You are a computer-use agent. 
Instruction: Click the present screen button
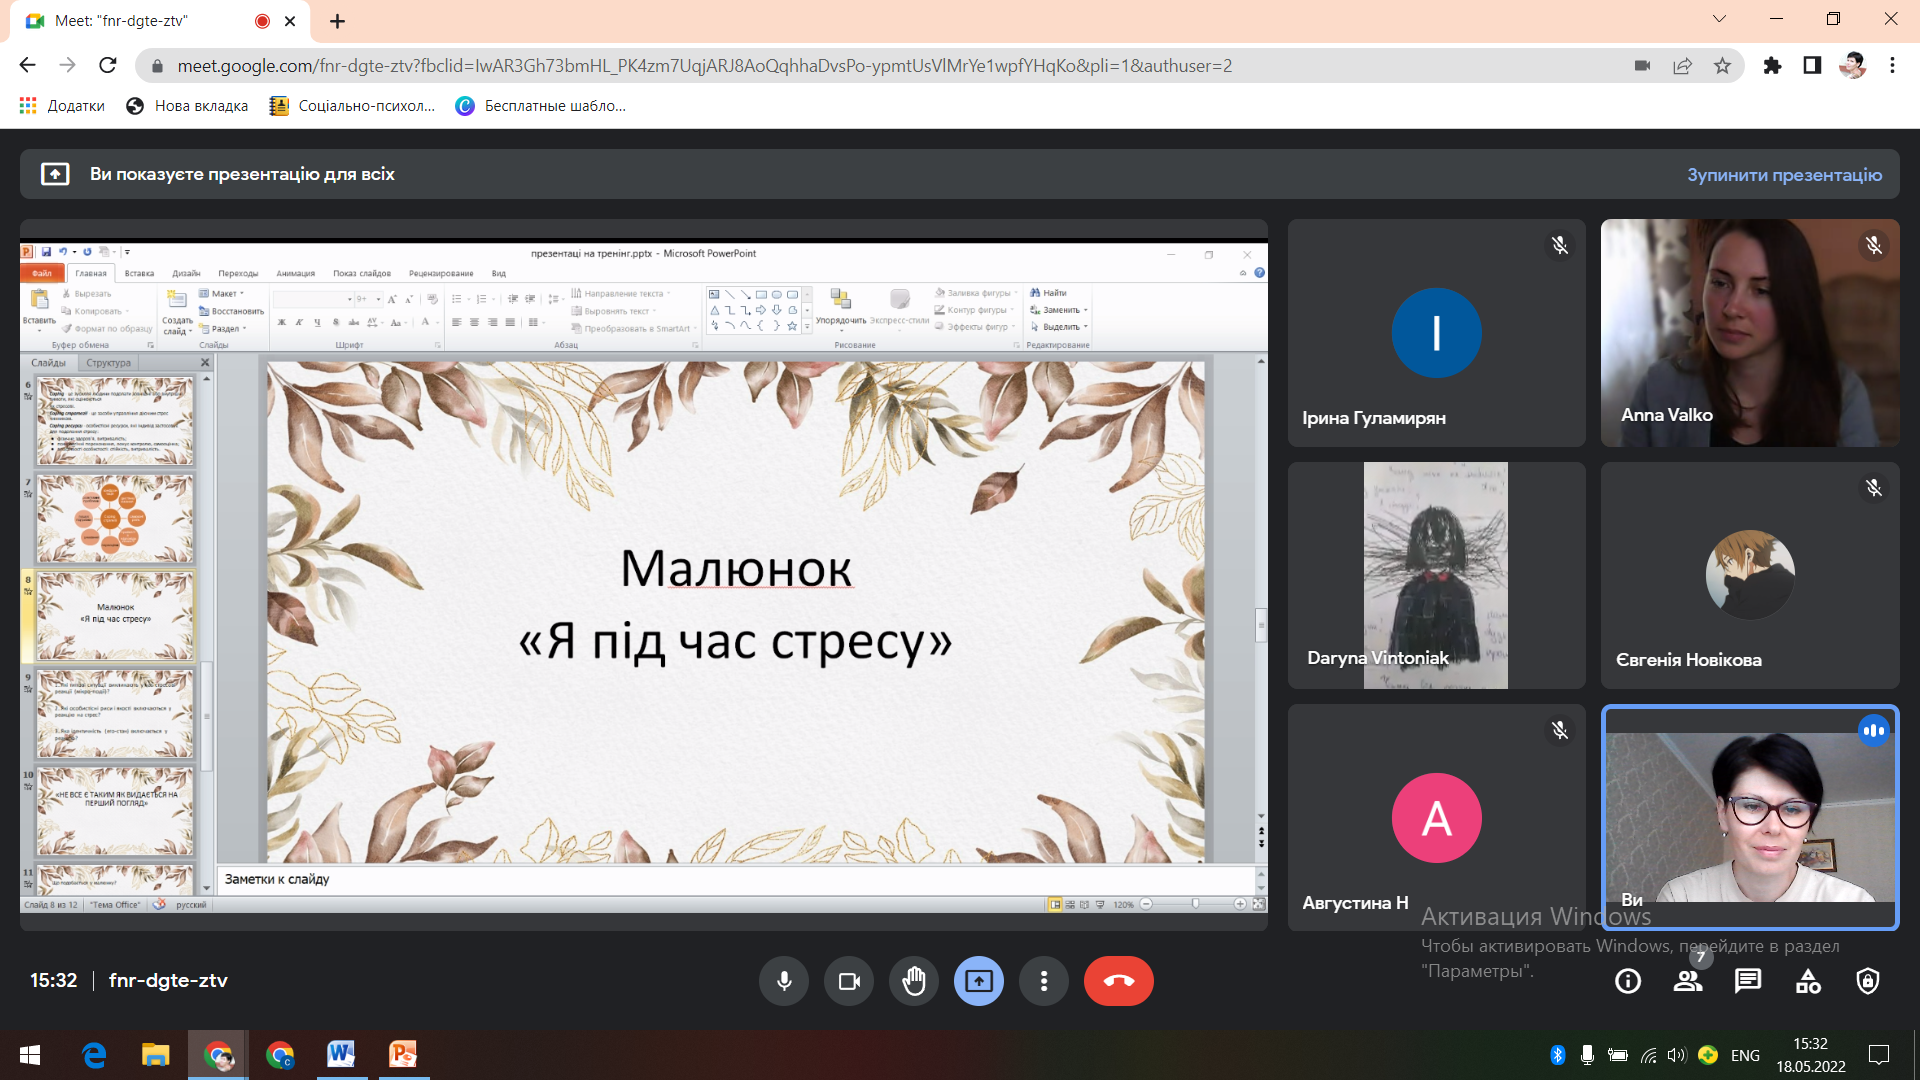point(978,981)
